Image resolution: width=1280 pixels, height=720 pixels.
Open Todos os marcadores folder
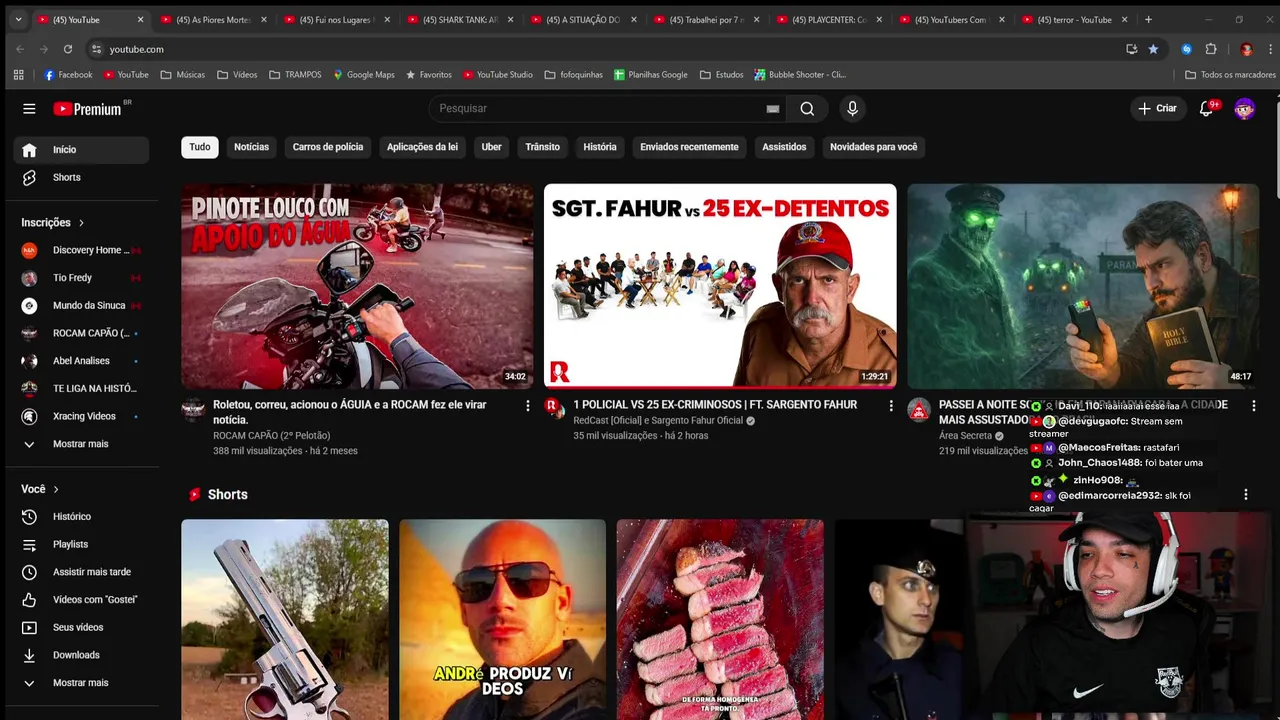(x=1230, y=75)
